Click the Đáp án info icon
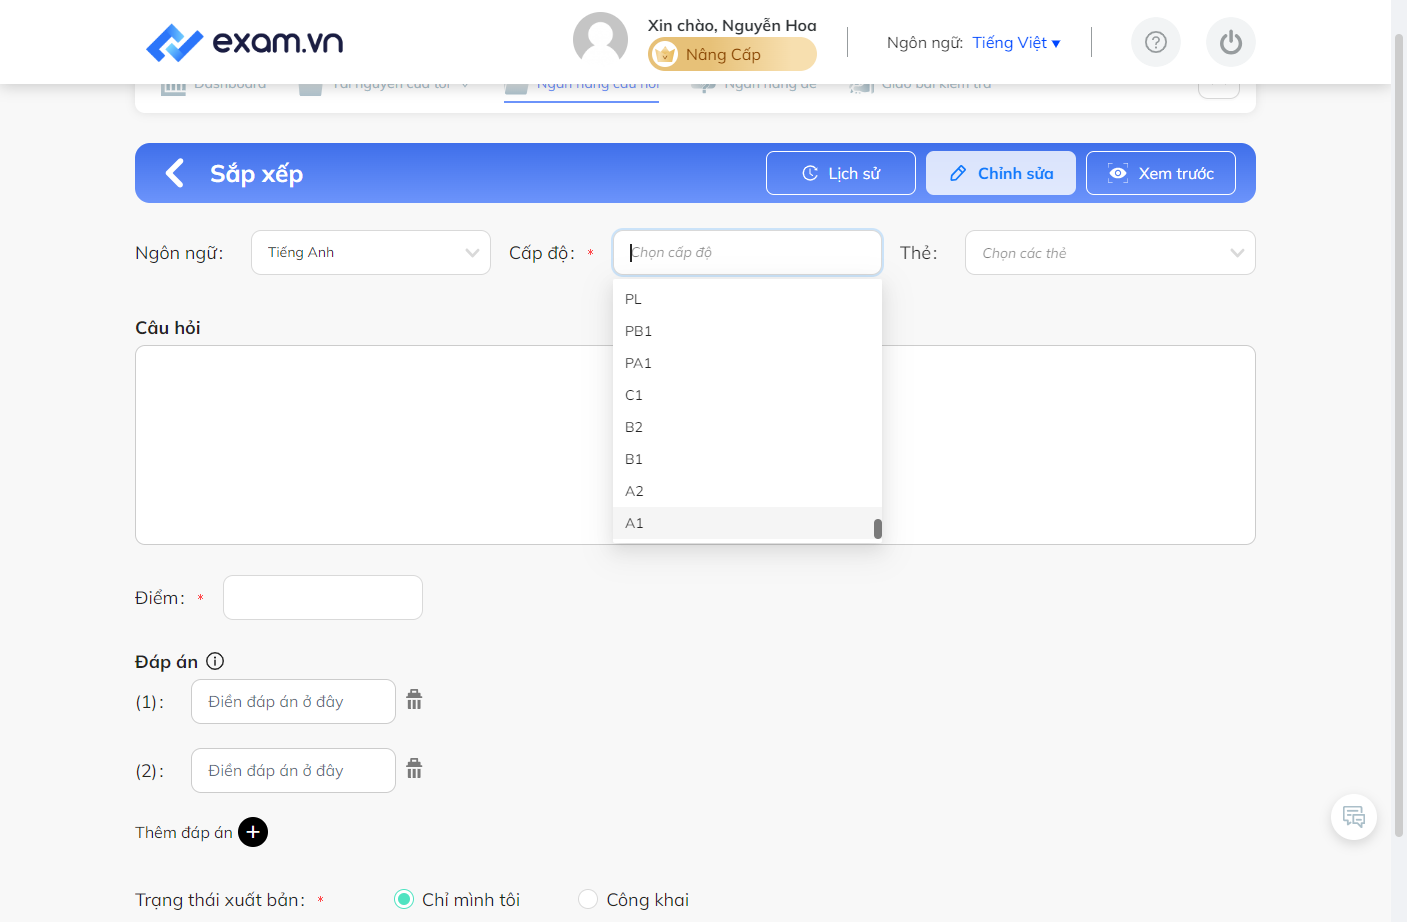 215,661
